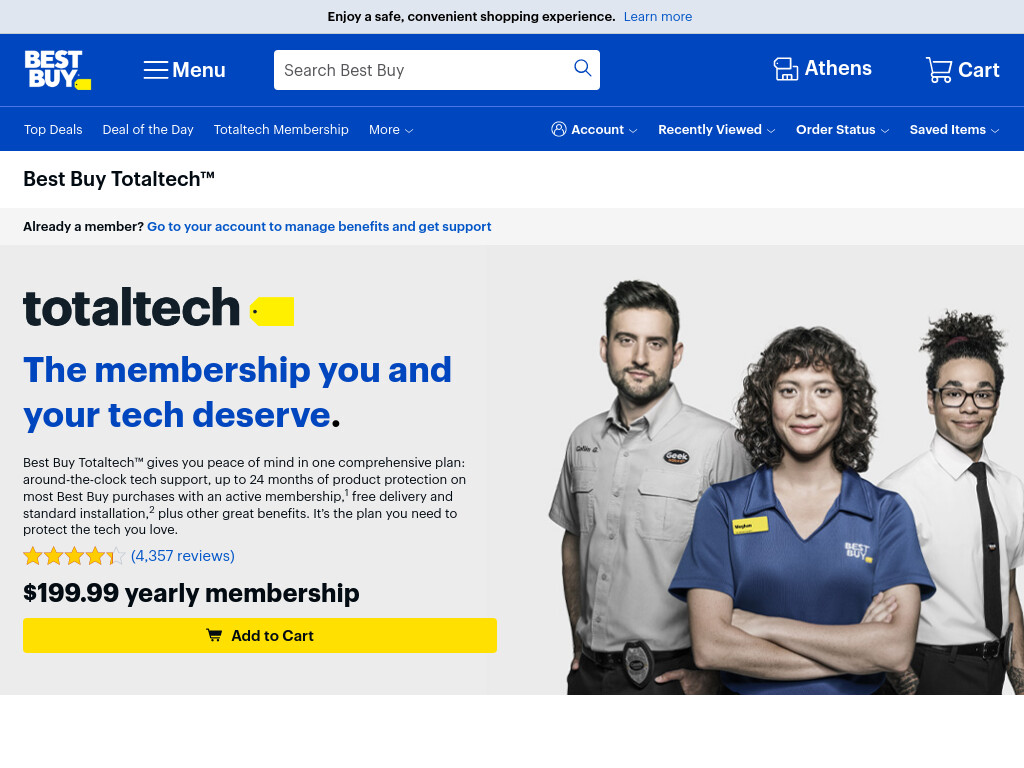Expand the Saved Items dropdown
1024x768 pixels.
pyautogui.click(x=954, y=130)
